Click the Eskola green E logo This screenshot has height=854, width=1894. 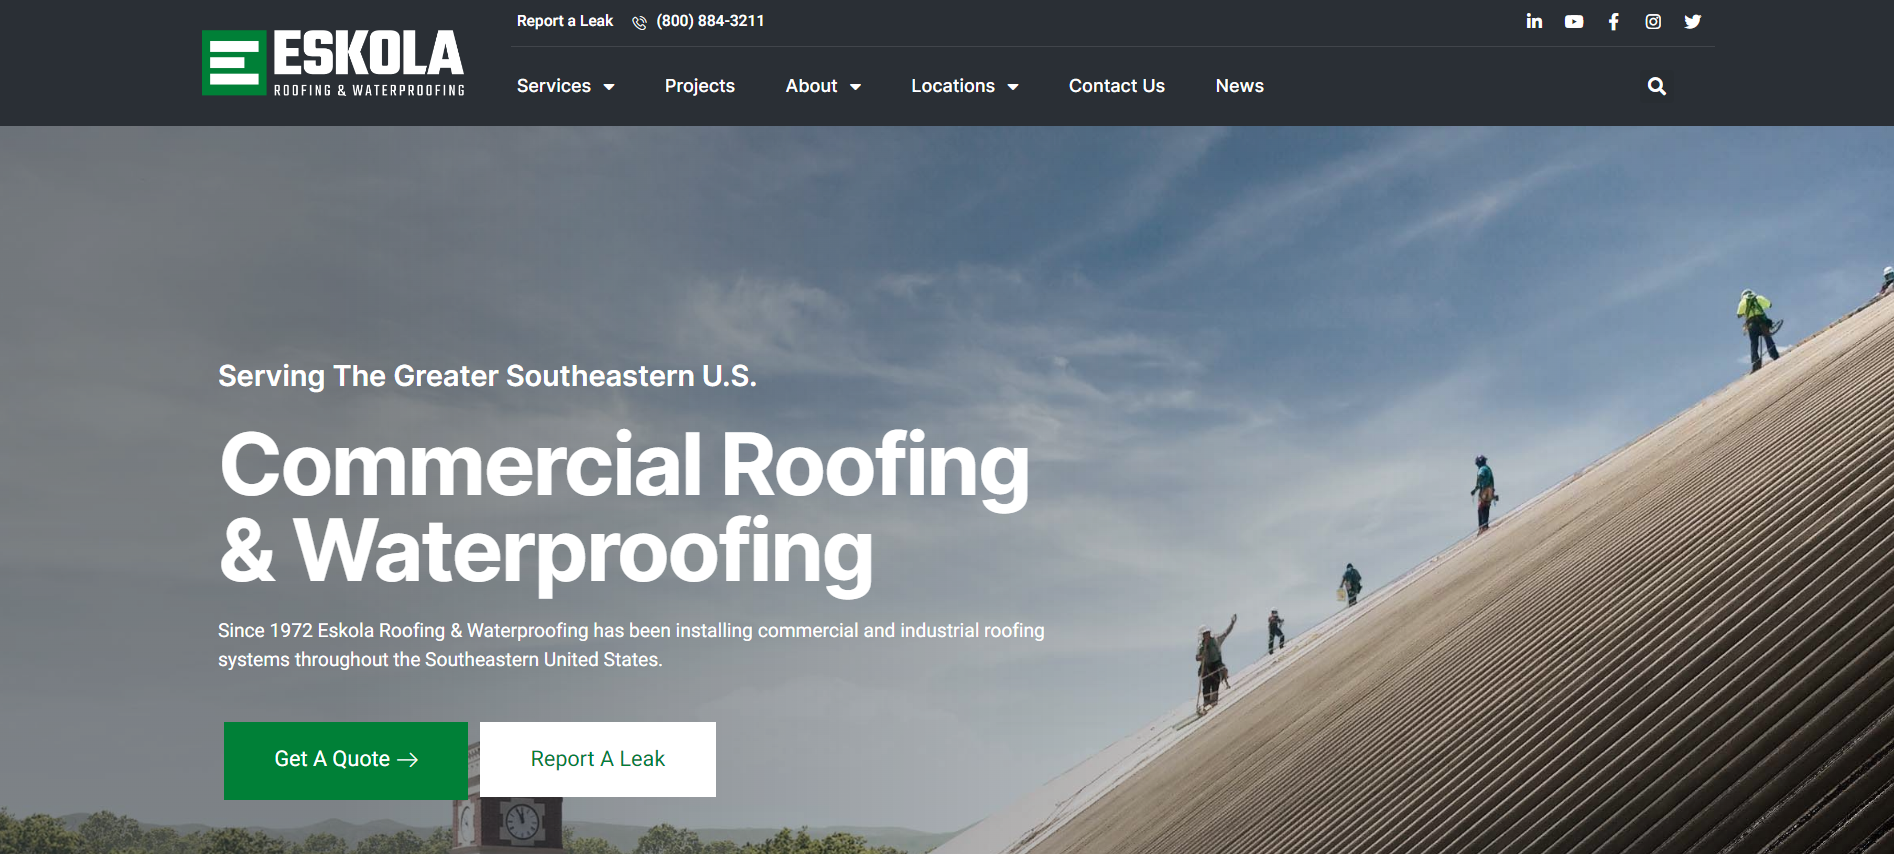pos(234,63)
